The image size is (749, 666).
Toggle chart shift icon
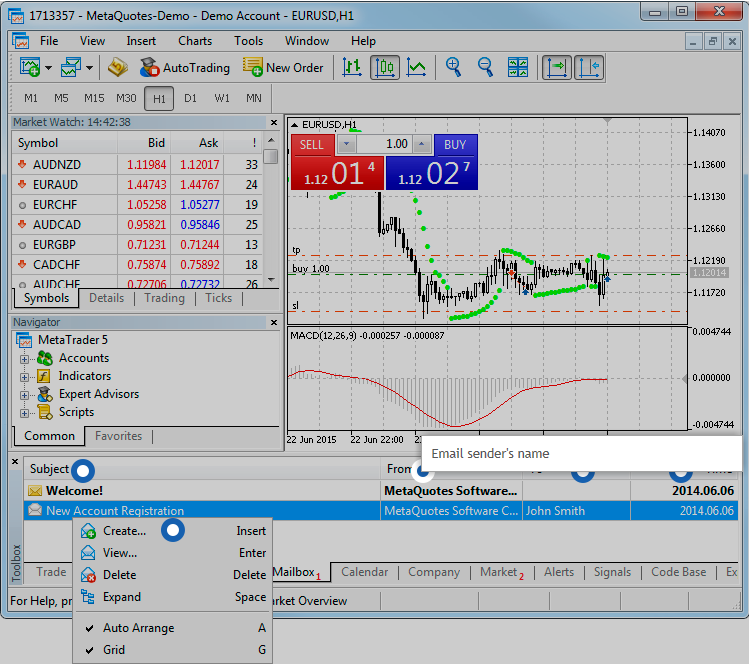[589, 67]
